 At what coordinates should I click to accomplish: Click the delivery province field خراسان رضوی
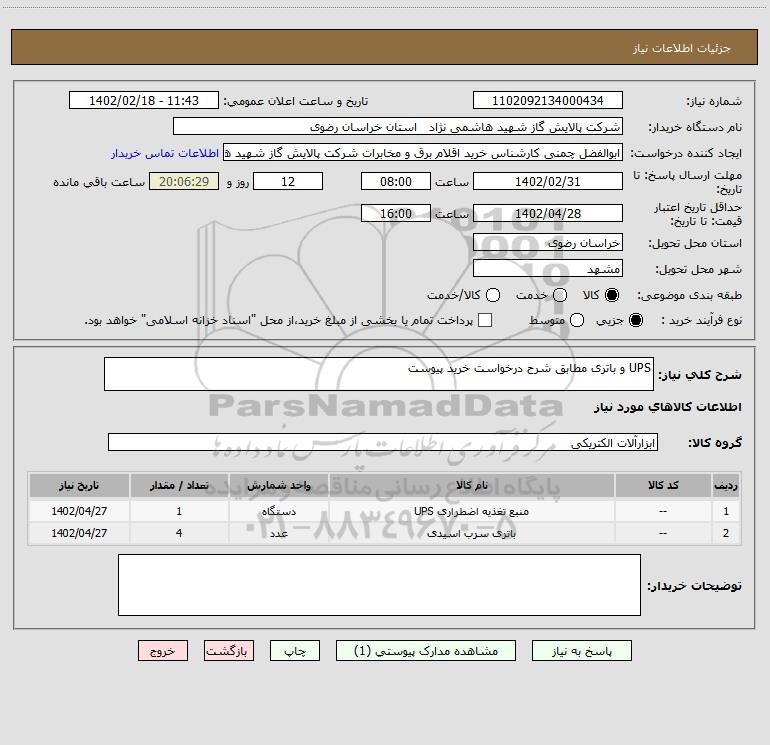point(548,243)
